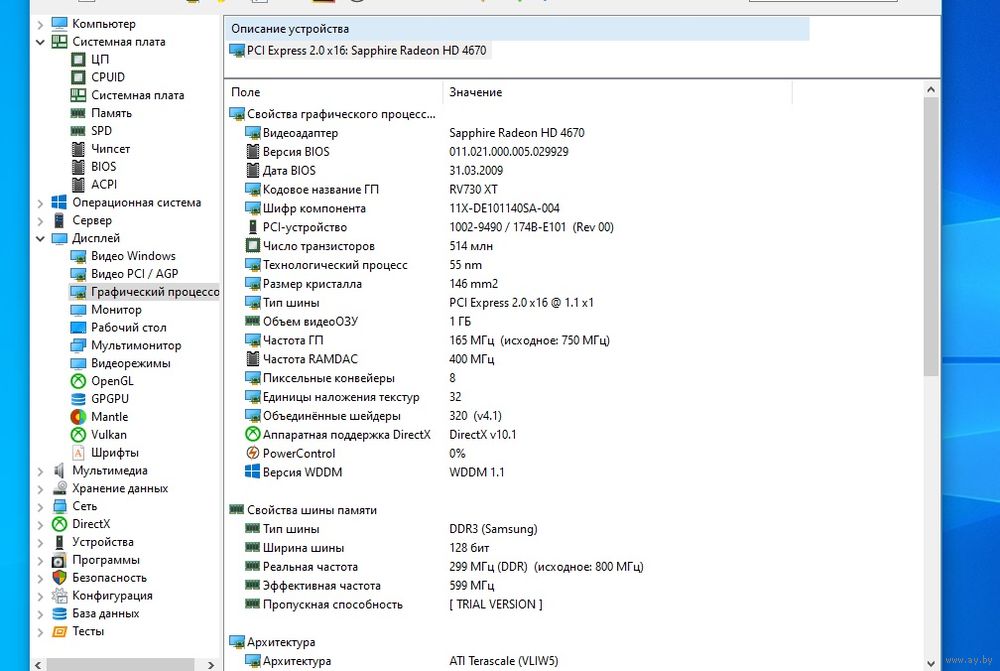Screen dimensions: 1000x671
Task: Select the Мультимонитор icon
Action: pyautogui.click(x=78, y=345)
